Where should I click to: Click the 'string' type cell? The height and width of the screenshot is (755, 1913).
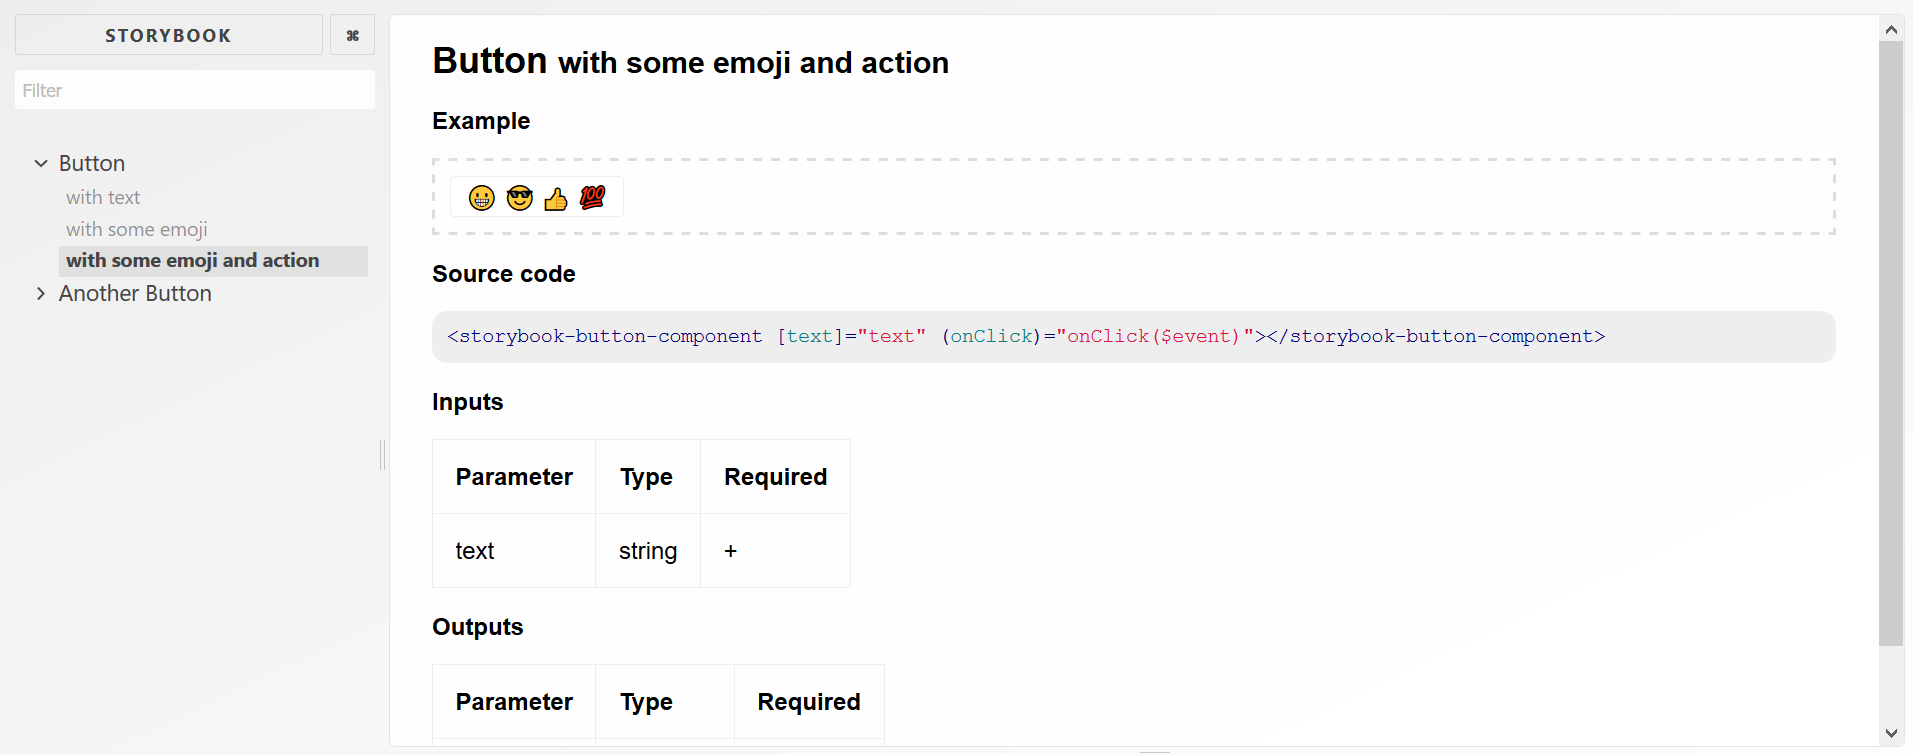point(648,551)
